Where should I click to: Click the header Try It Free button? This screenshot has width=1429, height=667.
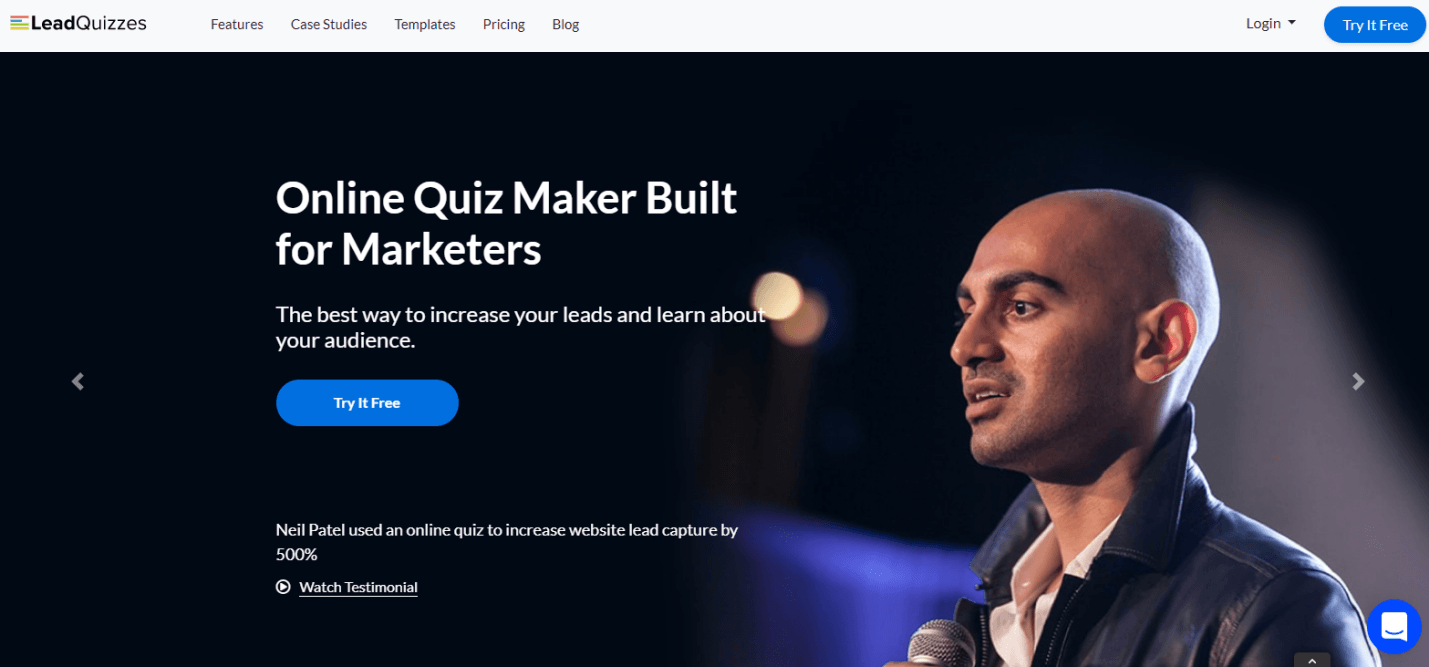pos(1375,24)
